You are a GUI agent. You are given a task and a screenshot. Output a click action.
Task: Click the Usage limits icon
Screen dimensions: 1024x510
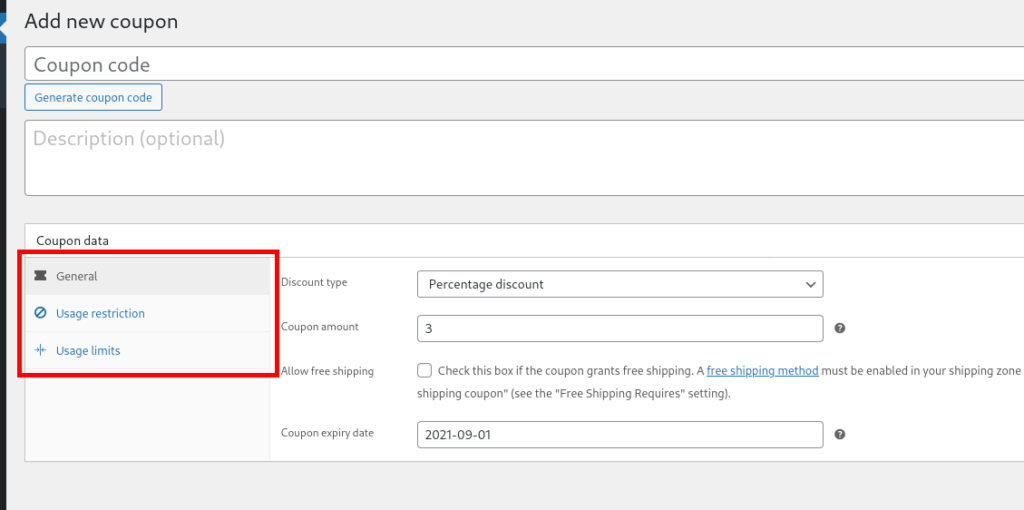coord(40,351)
